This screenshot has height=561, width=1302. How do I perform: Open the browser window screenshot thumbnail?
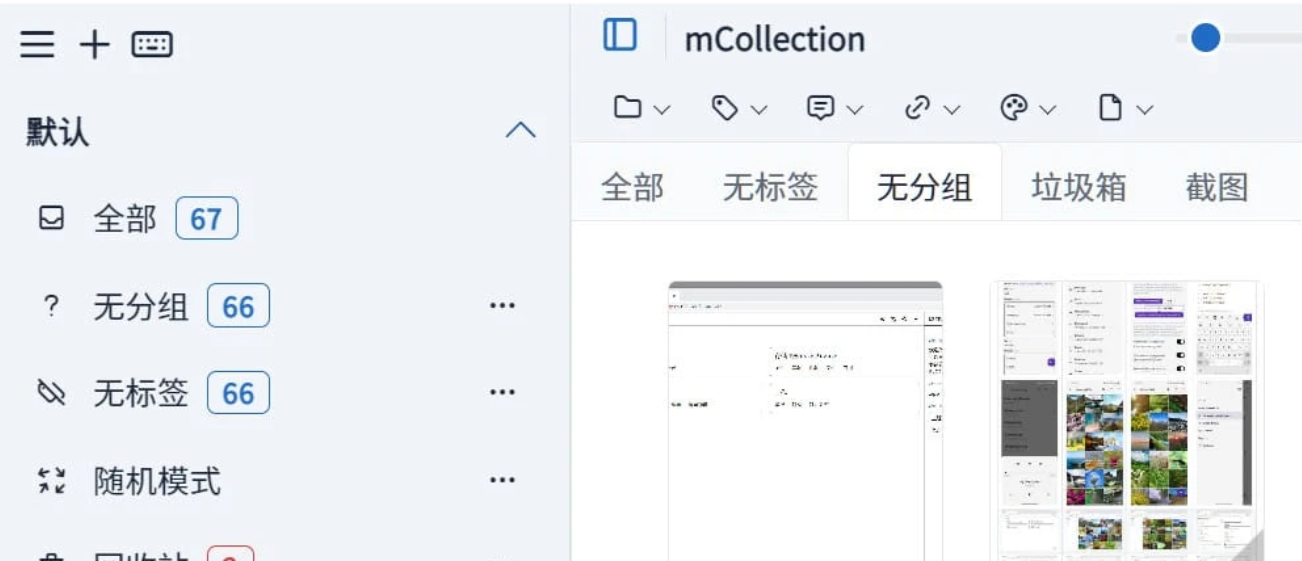[x=806, y=421]
